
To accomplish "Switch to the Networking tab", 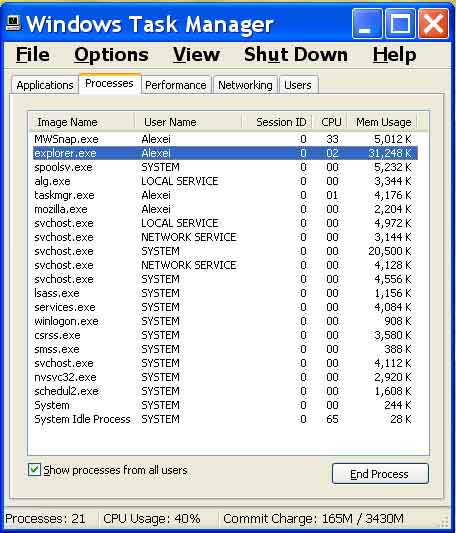I will tap(245, 85).
